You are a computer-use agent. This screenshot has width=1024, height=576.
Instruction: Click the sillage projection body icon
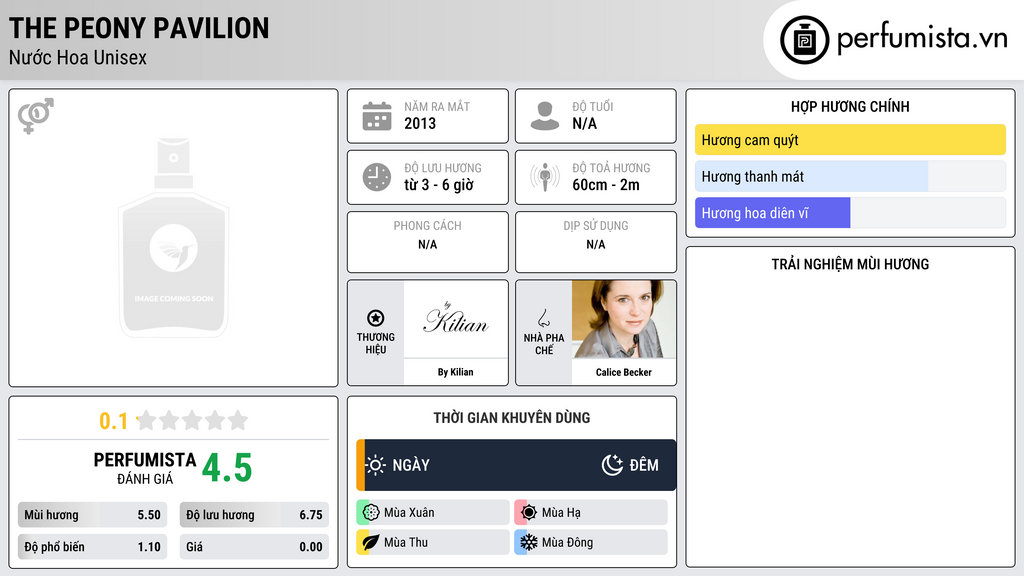545,177
